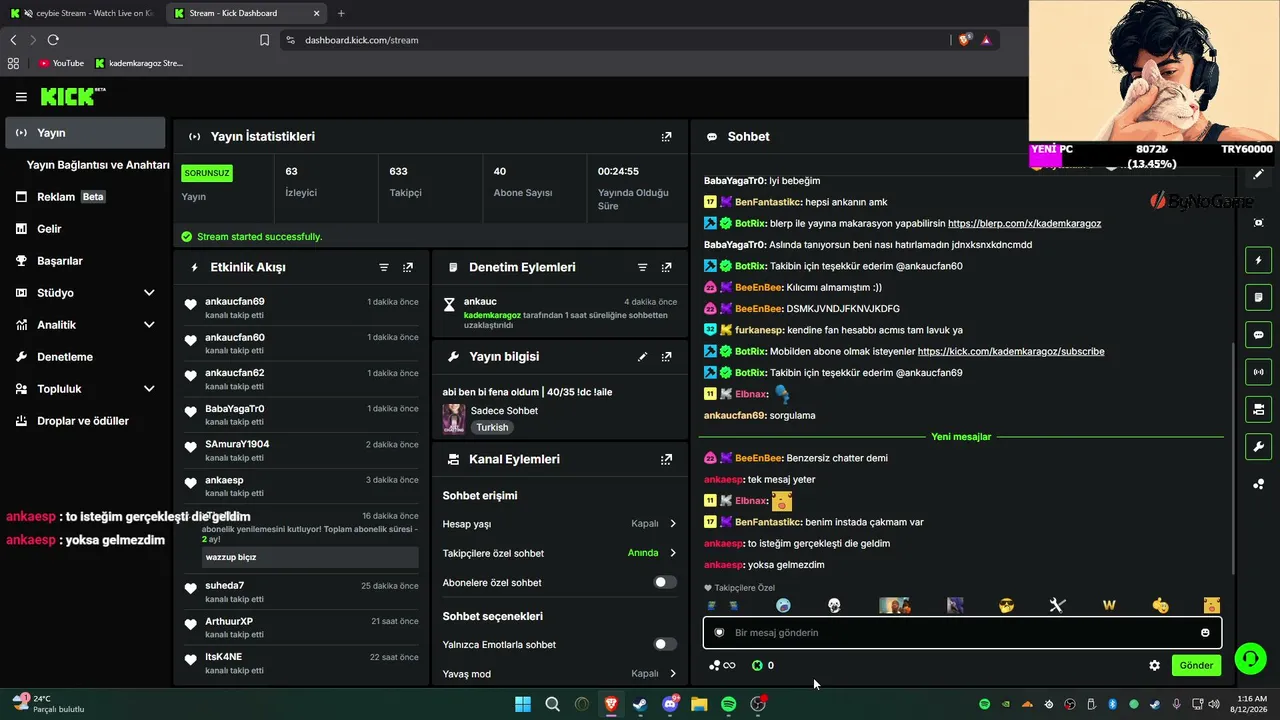
Task: Open Reklam Beta in the sidebar
Action: tap(85, 197)
